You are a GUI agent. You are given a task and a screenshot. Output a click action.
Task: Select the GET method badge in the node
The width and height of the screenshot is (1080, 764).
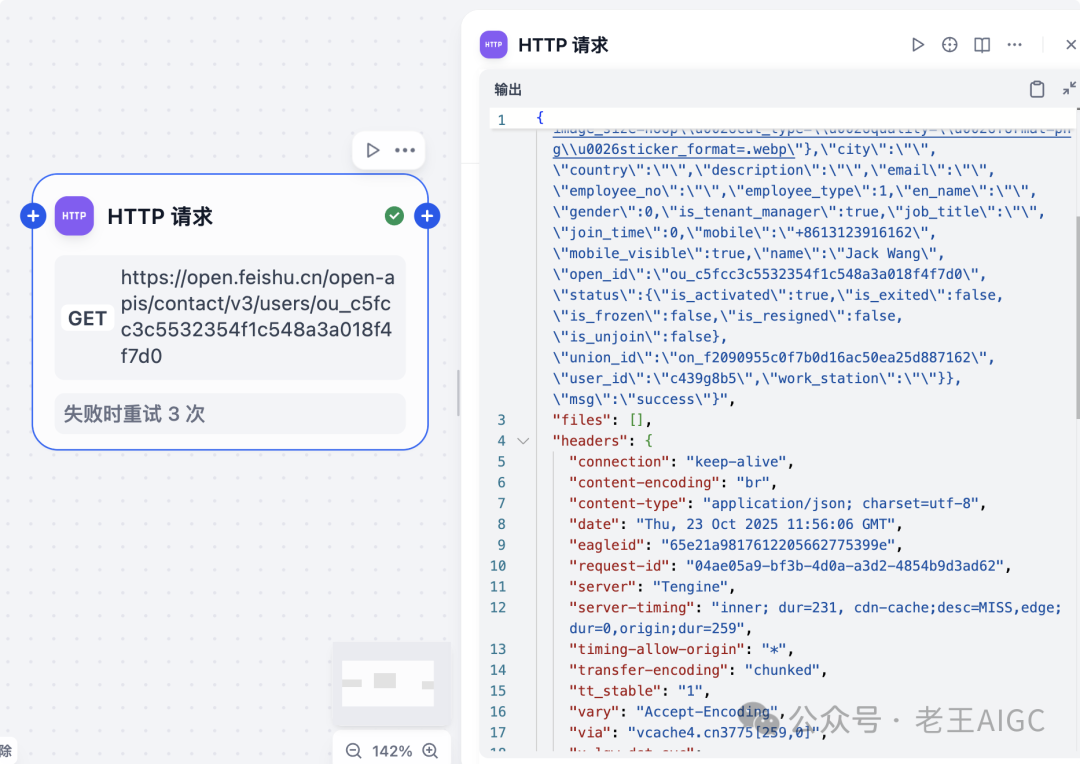point(87,318)
